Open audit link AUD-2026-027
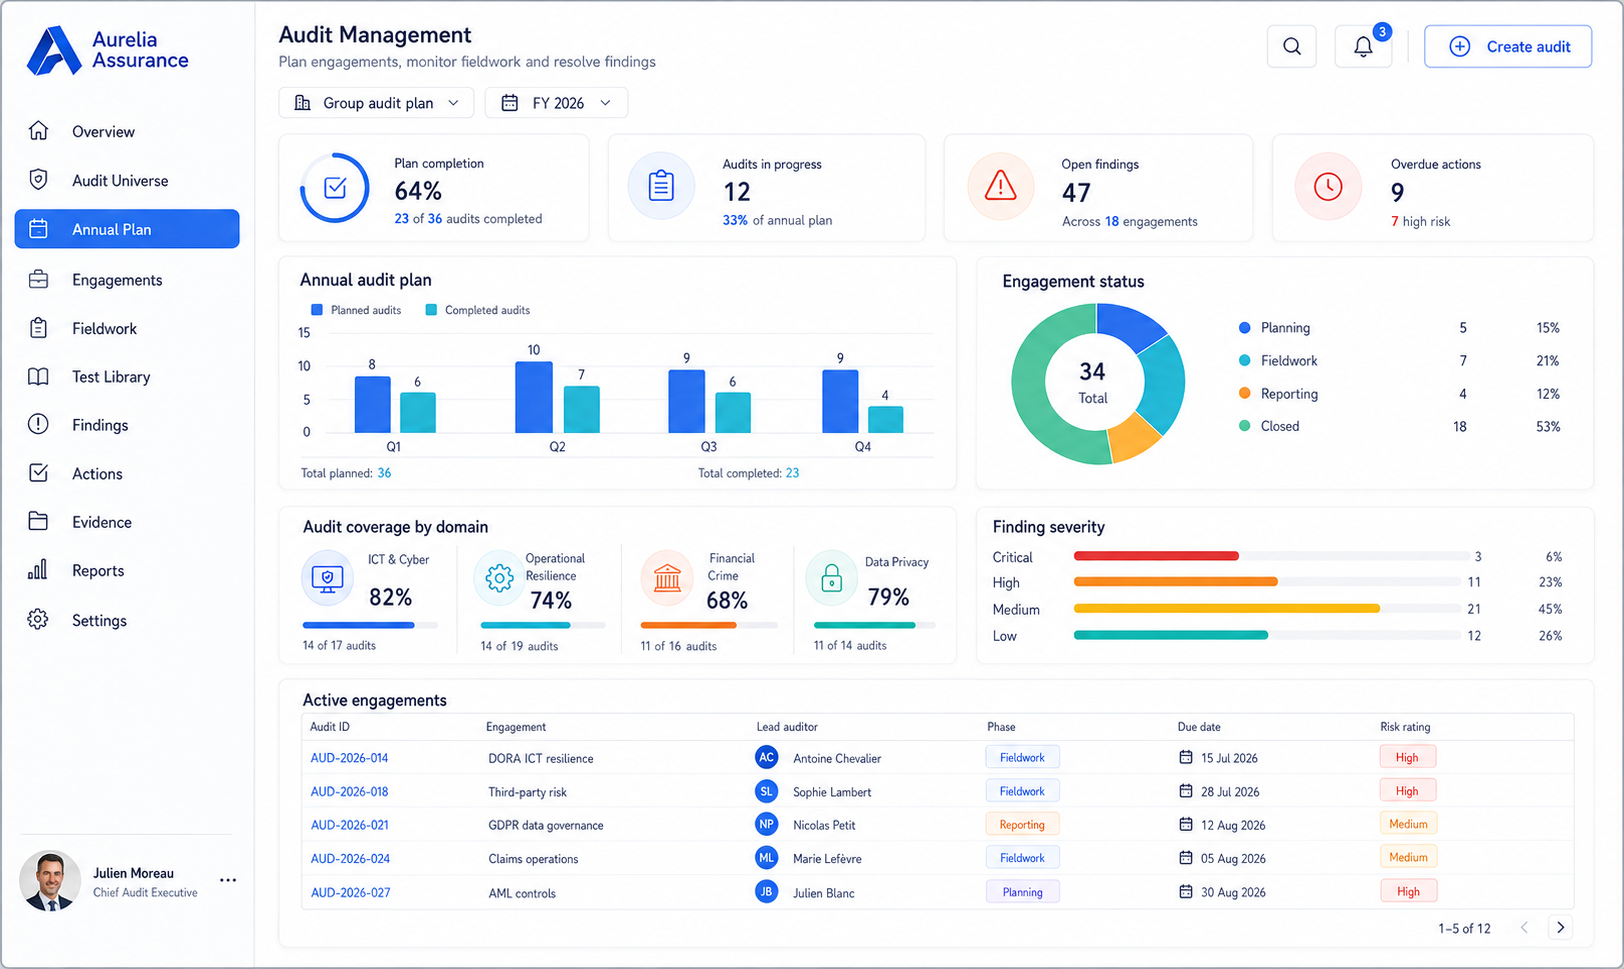This screenshot has width=1624, height=969. [350, 893]
